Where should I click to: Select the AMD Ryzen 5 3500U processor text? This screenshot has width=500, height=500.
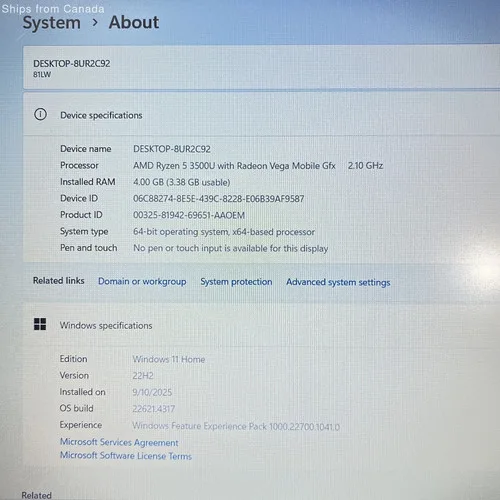click(x=234, y=166)
